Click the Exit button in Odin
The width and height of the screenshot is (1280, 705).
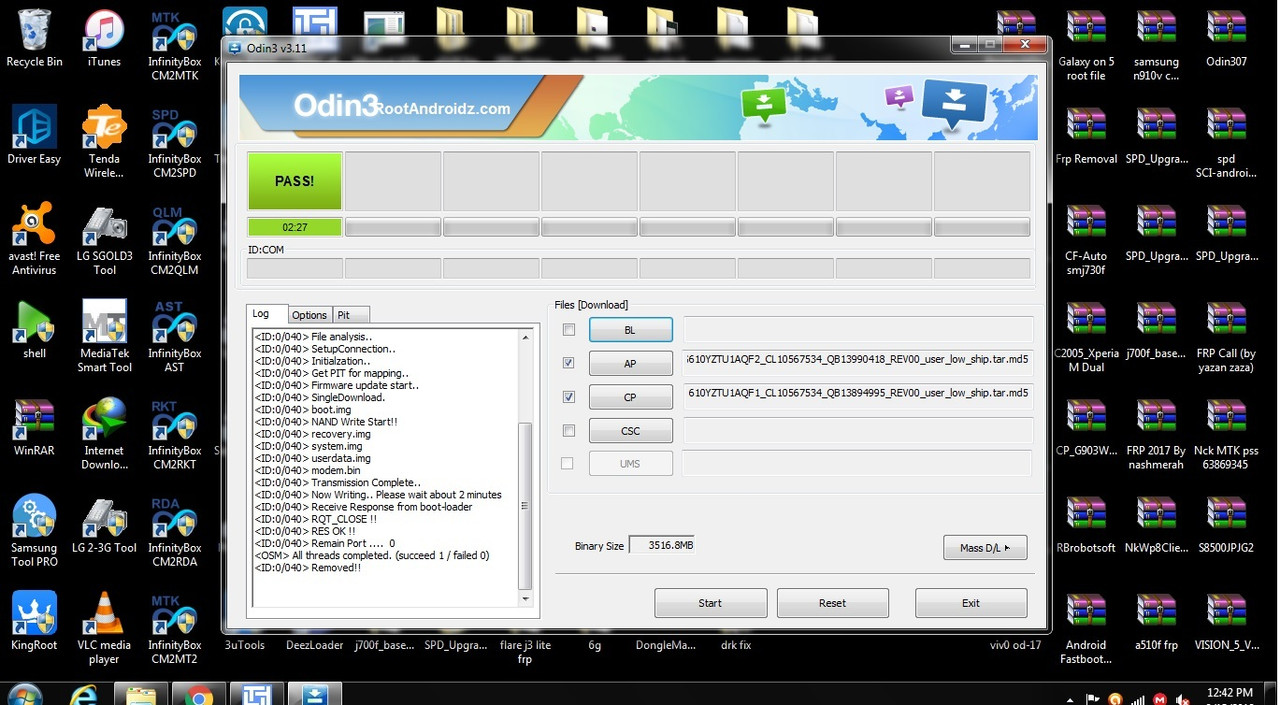(971, 603)
